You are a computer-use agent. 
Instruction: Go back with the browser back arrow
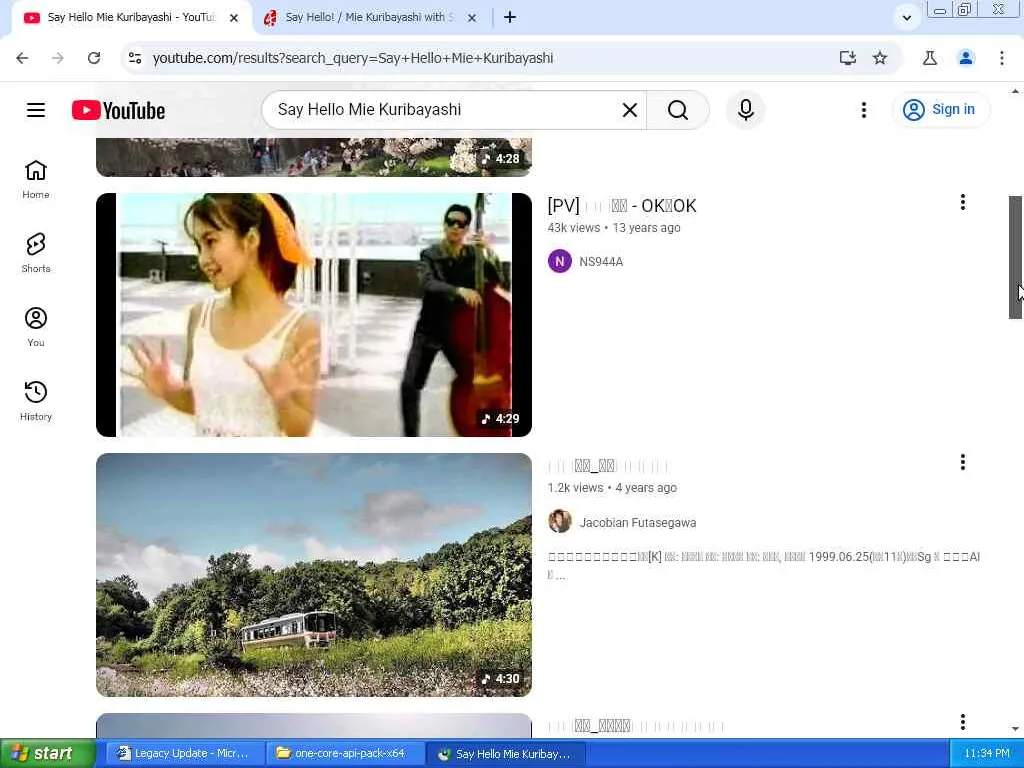click(22, 58)
